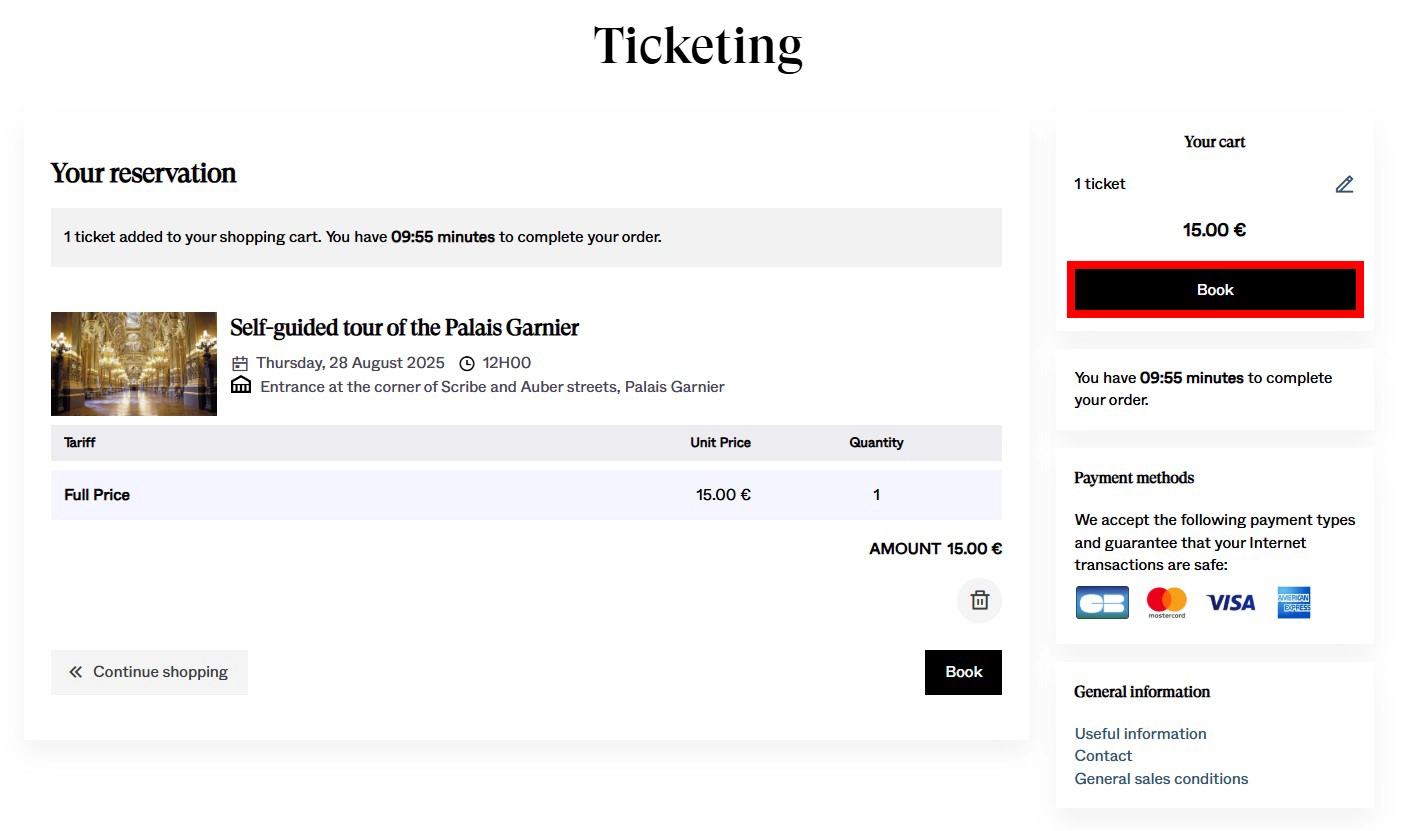Click the Palais Garnier tour thumbnail image

click(134, 364)
